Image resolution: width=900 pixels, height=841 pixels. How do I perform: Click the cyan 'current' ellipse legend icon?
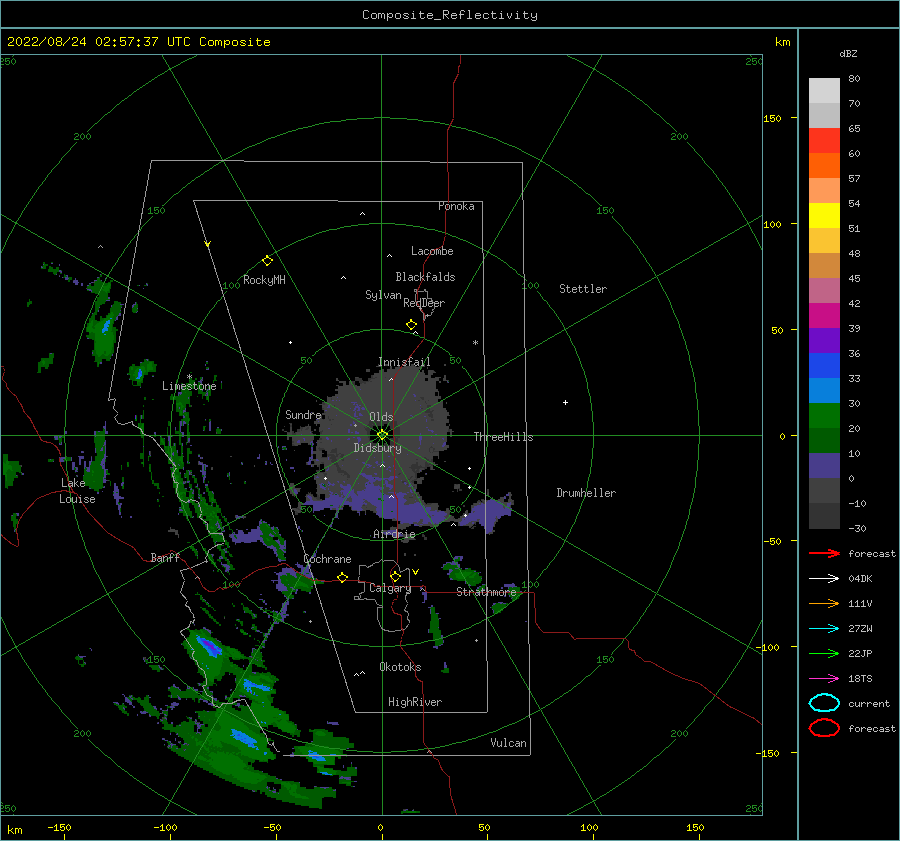[x=824, y=703]
